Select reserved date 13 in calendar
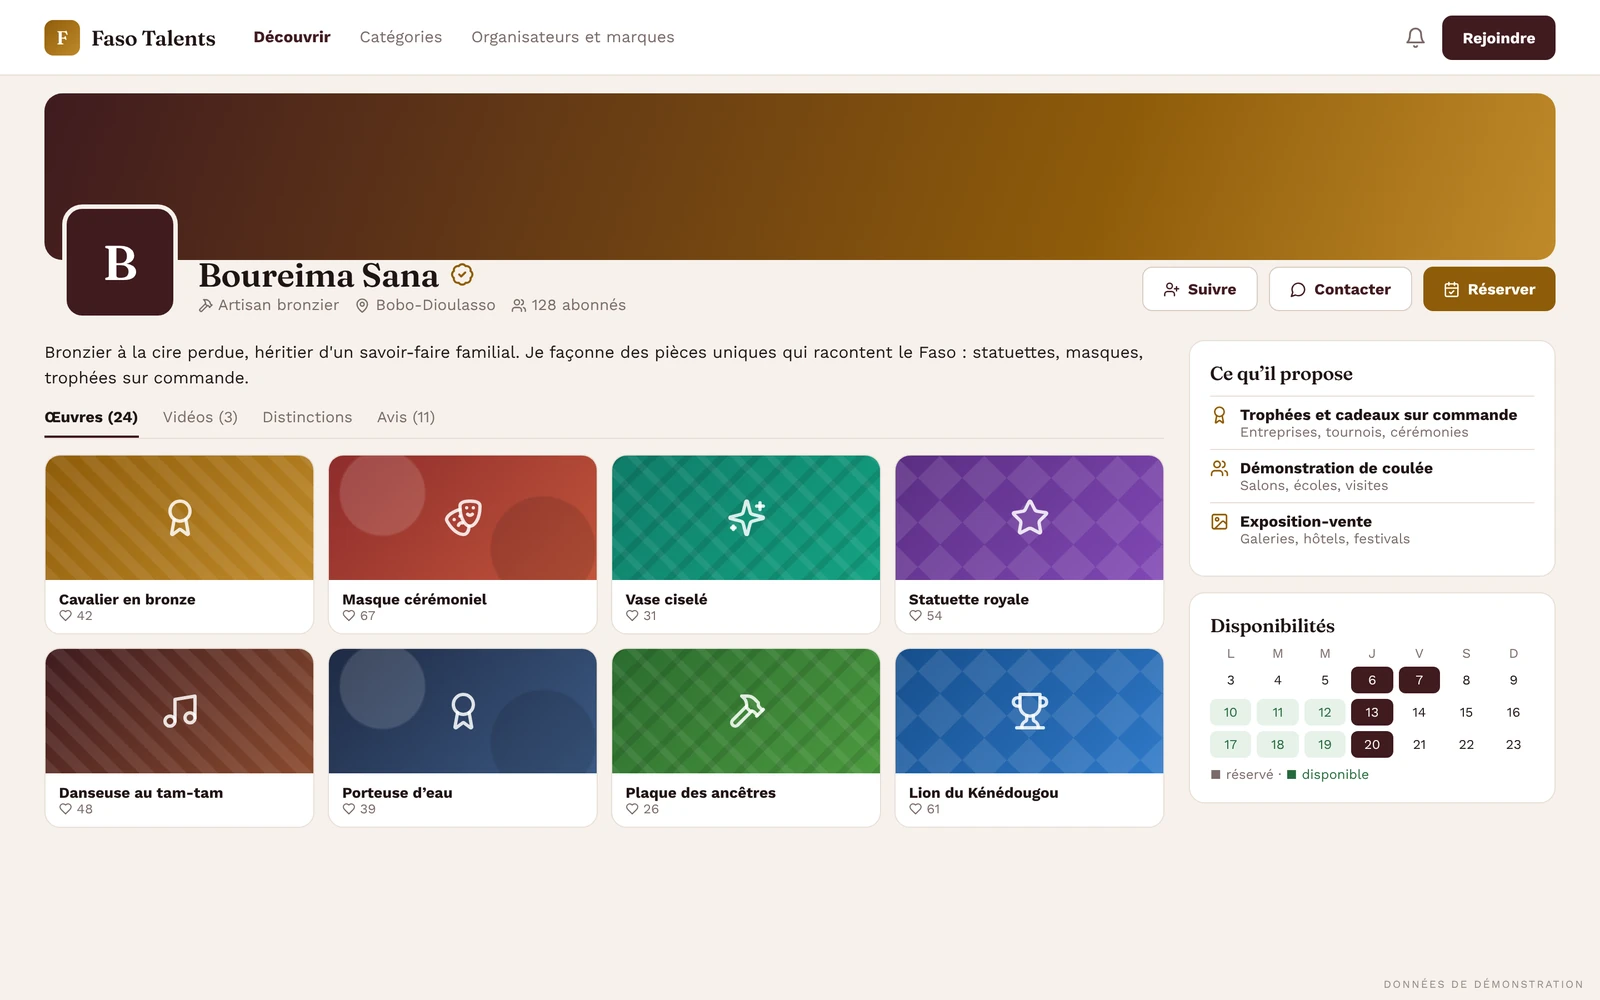This screenshot has width=1600, height=1000. pos(1372,712)
